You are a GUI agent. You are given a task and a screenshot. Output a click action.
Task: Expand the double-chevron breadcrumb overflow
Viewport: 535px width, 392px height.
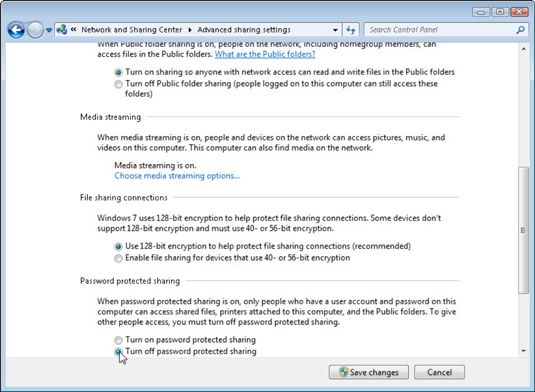click(73, 30)
